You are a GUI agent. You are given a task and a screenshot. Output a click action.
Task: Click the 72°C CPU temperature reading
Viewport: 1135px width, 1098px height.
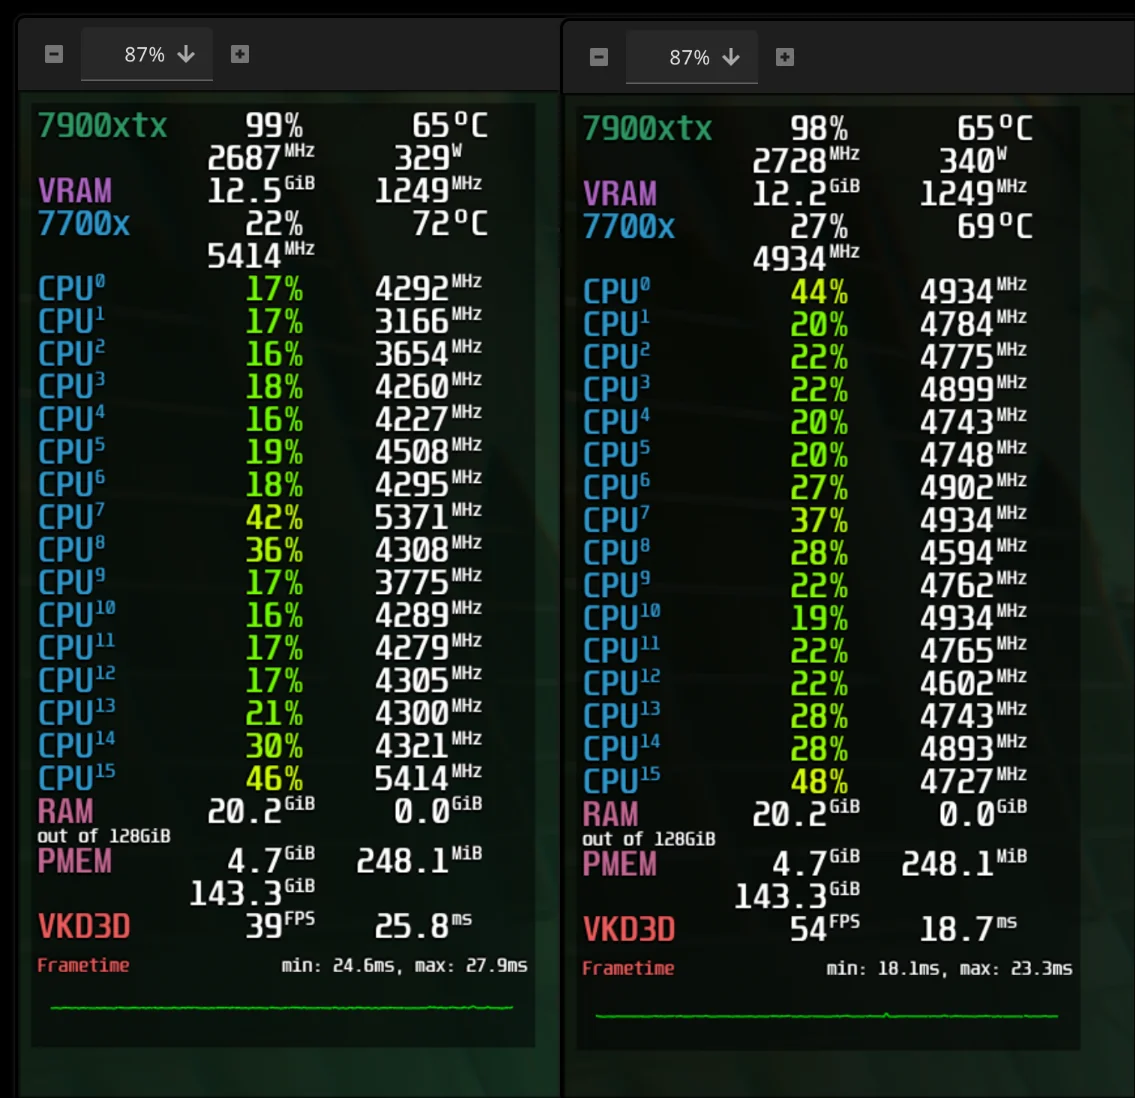[450, 224]
